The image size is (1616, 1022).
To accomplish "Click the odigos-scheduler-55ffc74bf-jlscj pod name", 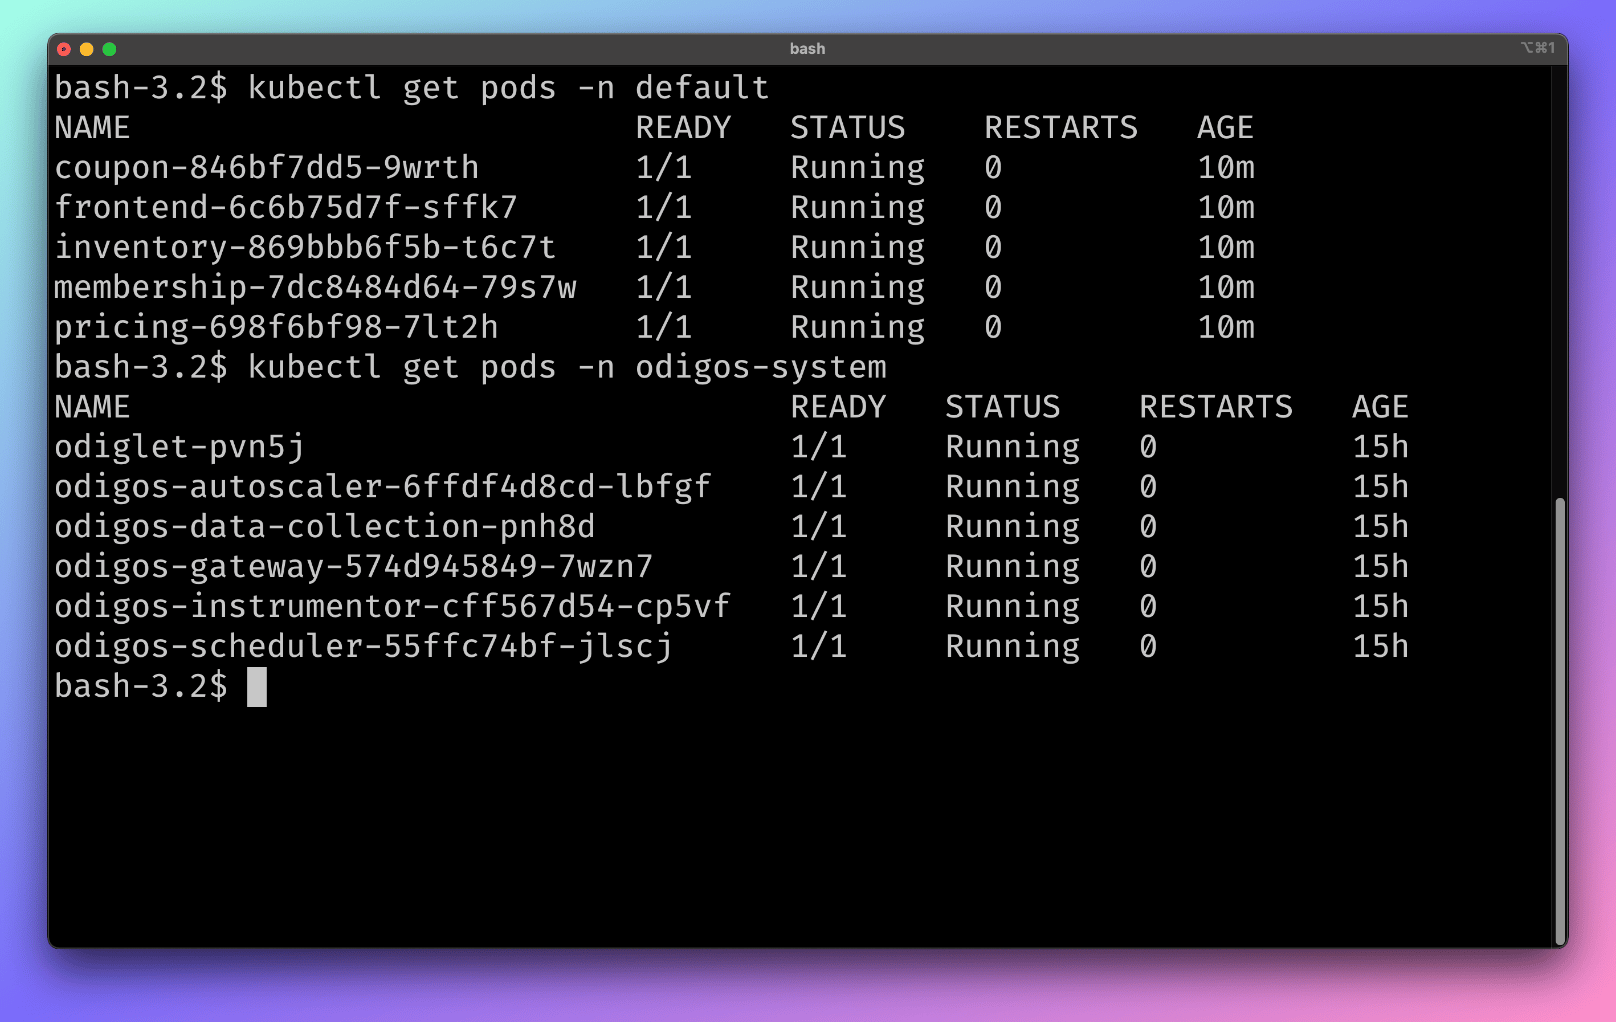I will click(x=363, y=647).
